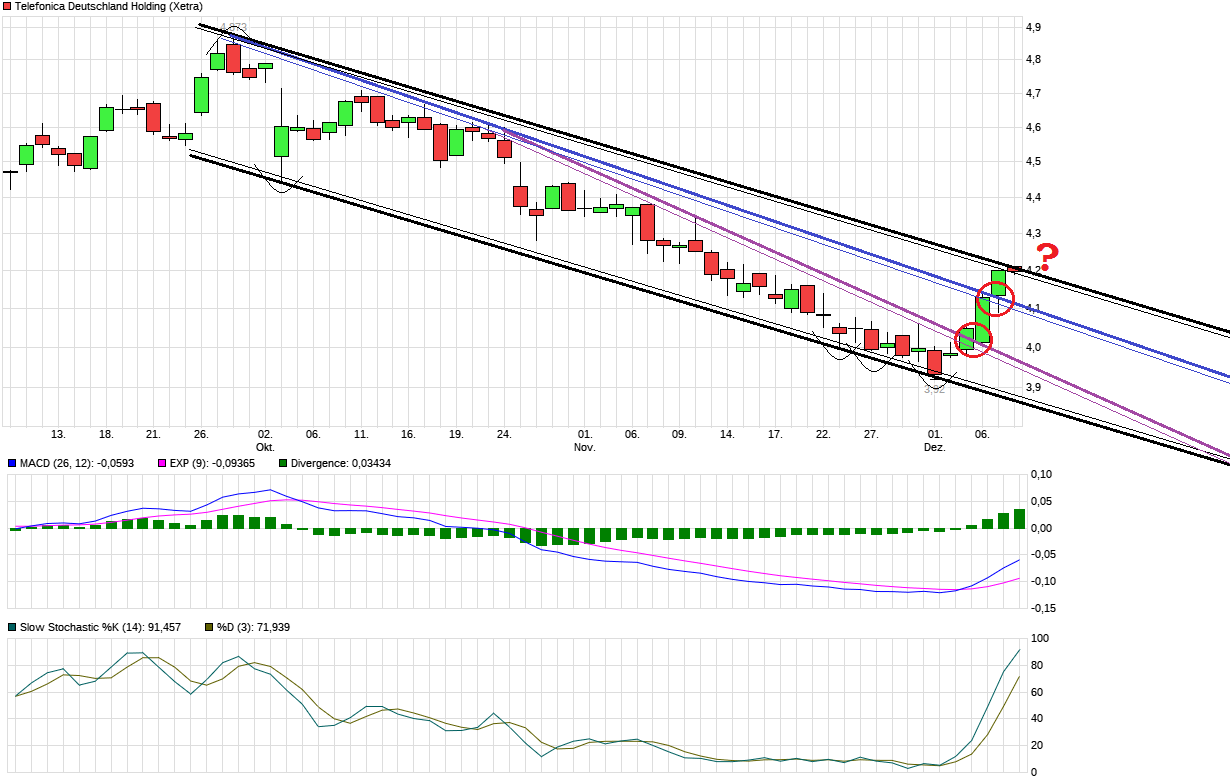The width and height of the screenshot is (1230, 783).
Task: Click the red question mark annotation
Action: [x=1046, y=256]
